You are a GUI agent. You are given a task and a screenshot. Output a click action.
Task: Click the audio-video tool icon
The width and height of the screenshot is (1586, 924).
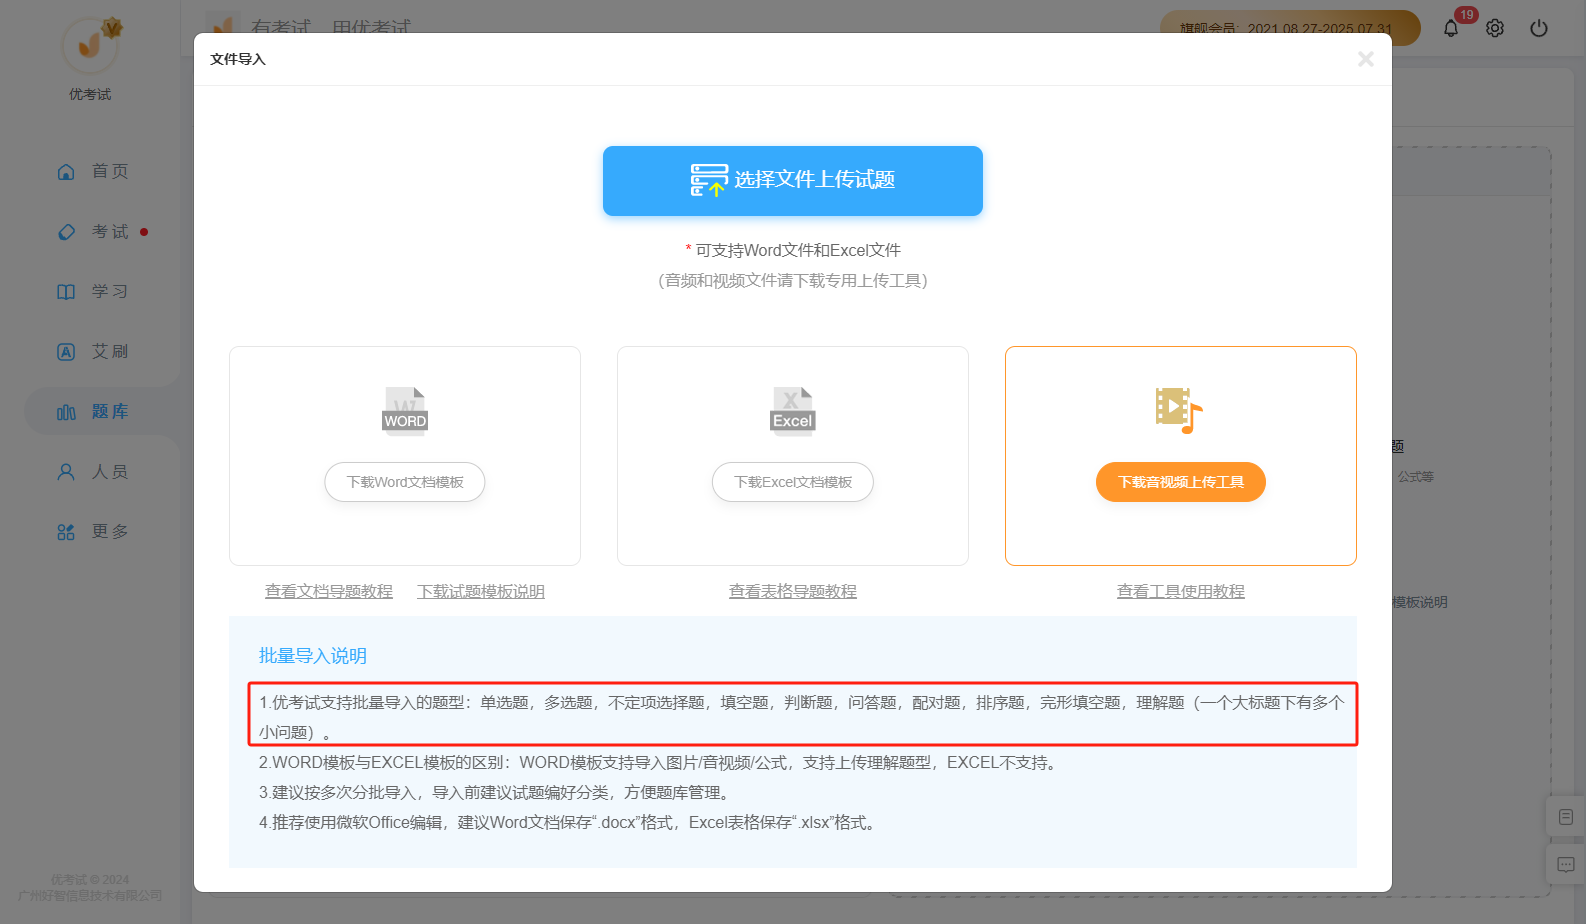pyautogui.click(x=1179, y=410)
